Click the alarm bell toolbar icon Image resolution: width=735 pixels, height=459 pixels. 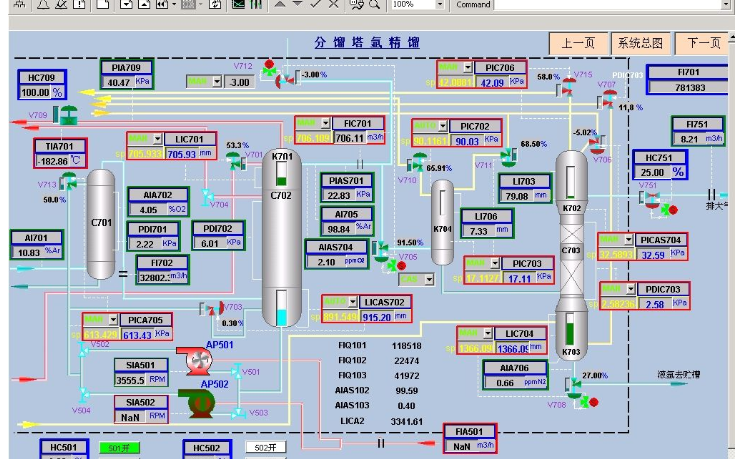[43, 4]
